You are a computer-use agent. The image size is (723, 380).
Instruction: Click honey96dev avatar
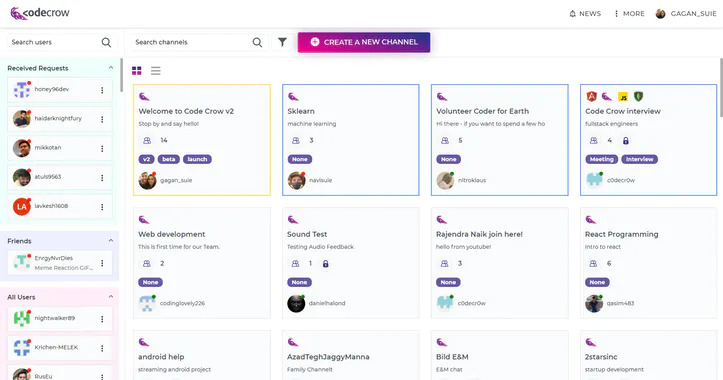click(22, 90)
